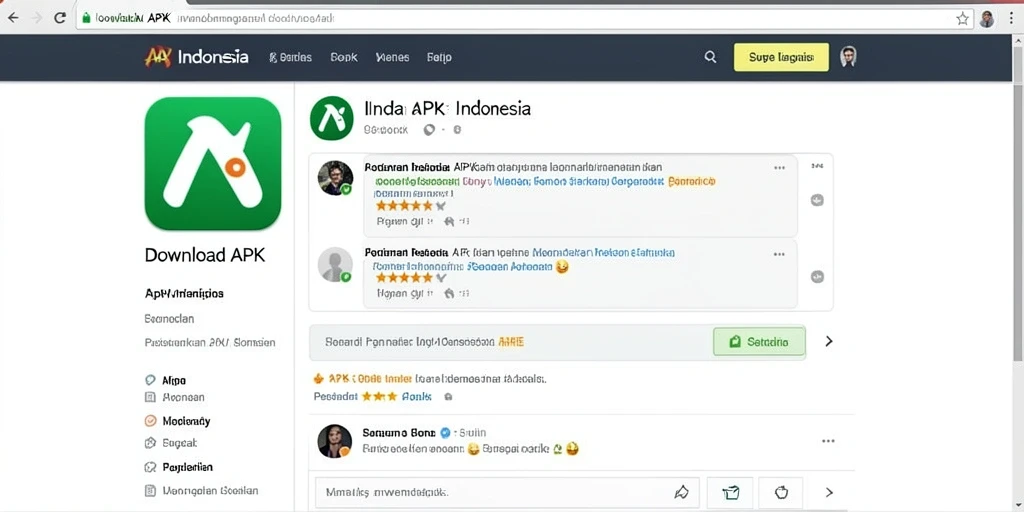This screenshot has height=512, width=1024.
Task: Click the magnifier search icon in the site header
Action: click(x=711, y=57)
